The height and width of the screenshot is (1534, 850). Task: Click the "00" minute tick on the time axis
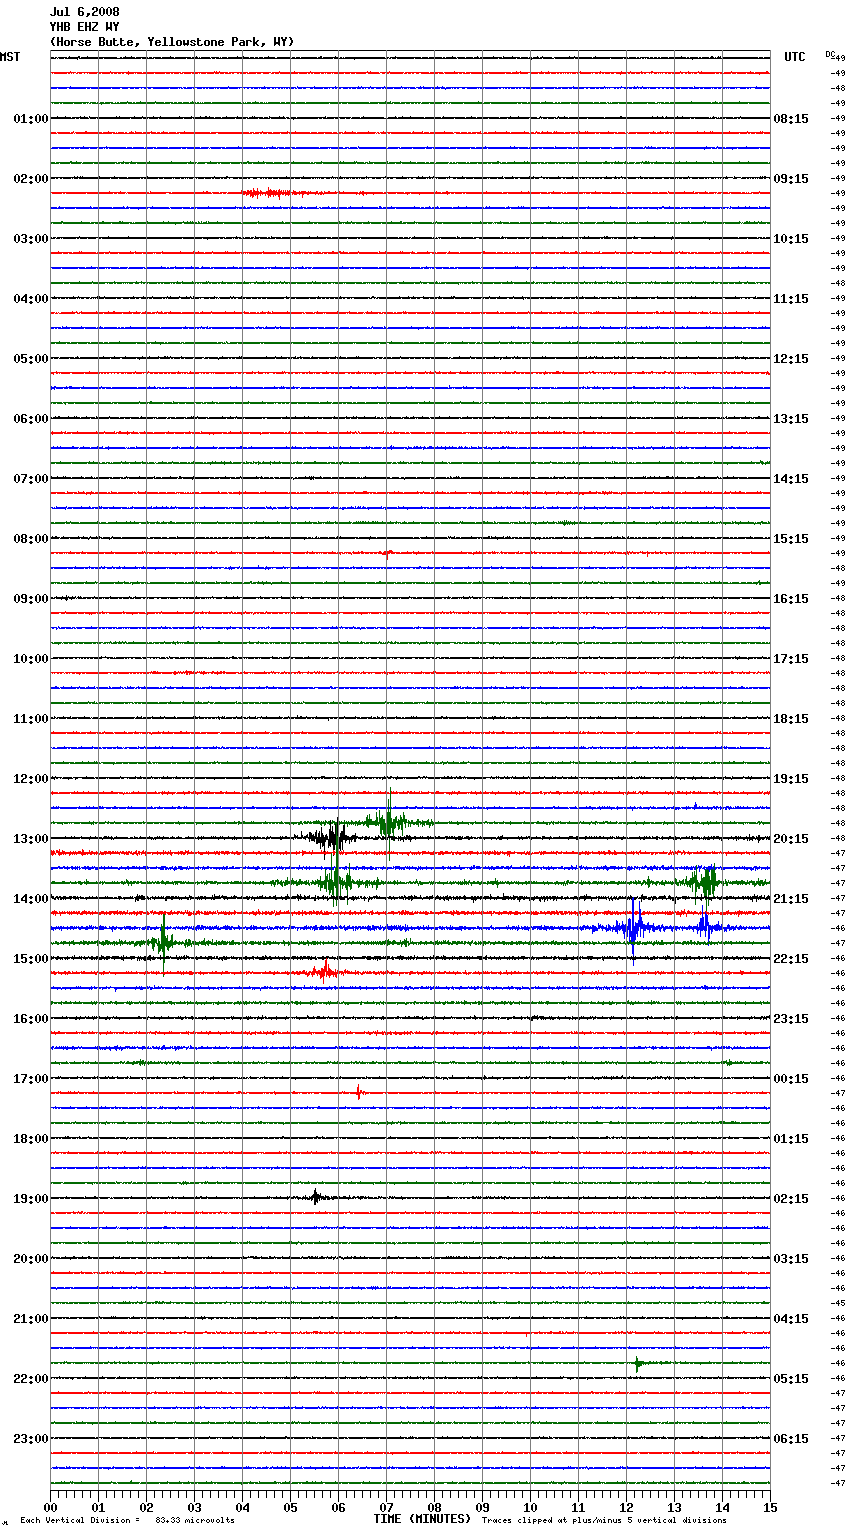coord(50,1507)
